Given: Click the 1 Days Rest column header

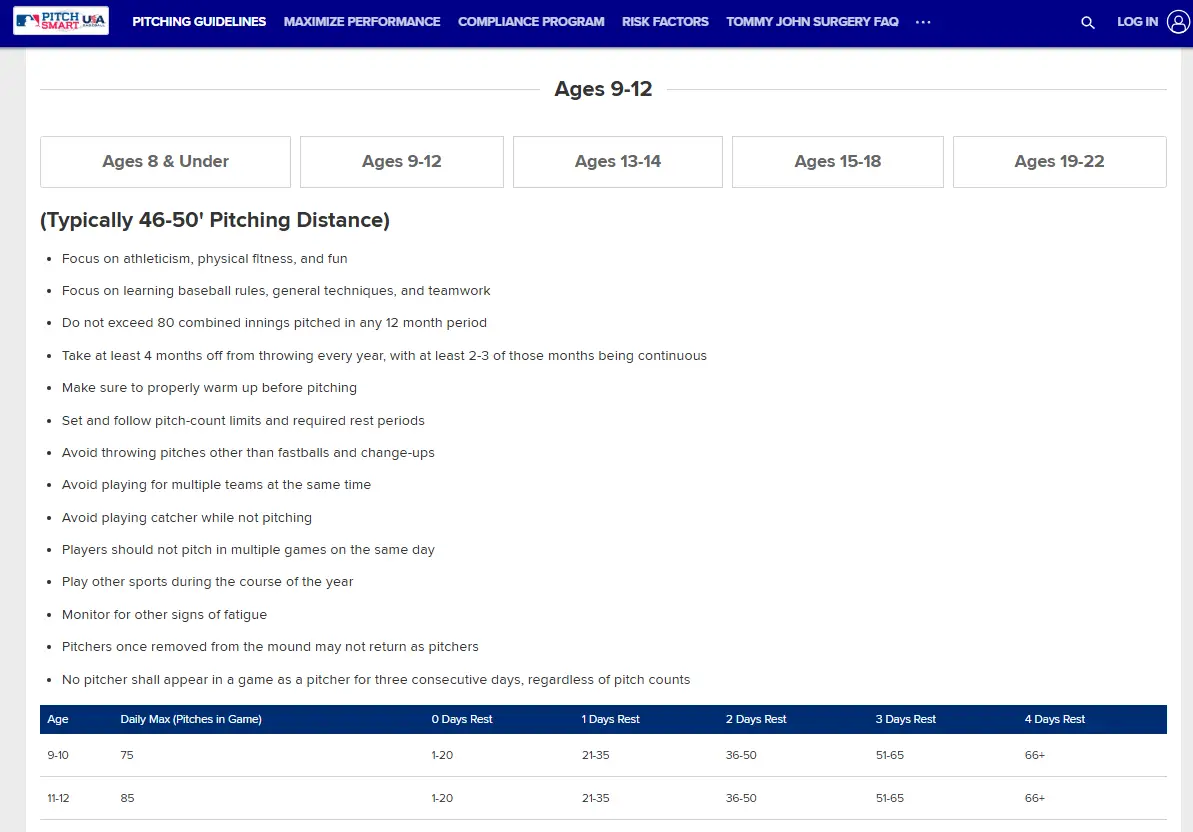Looking at the screenshot, I should 610,719.
